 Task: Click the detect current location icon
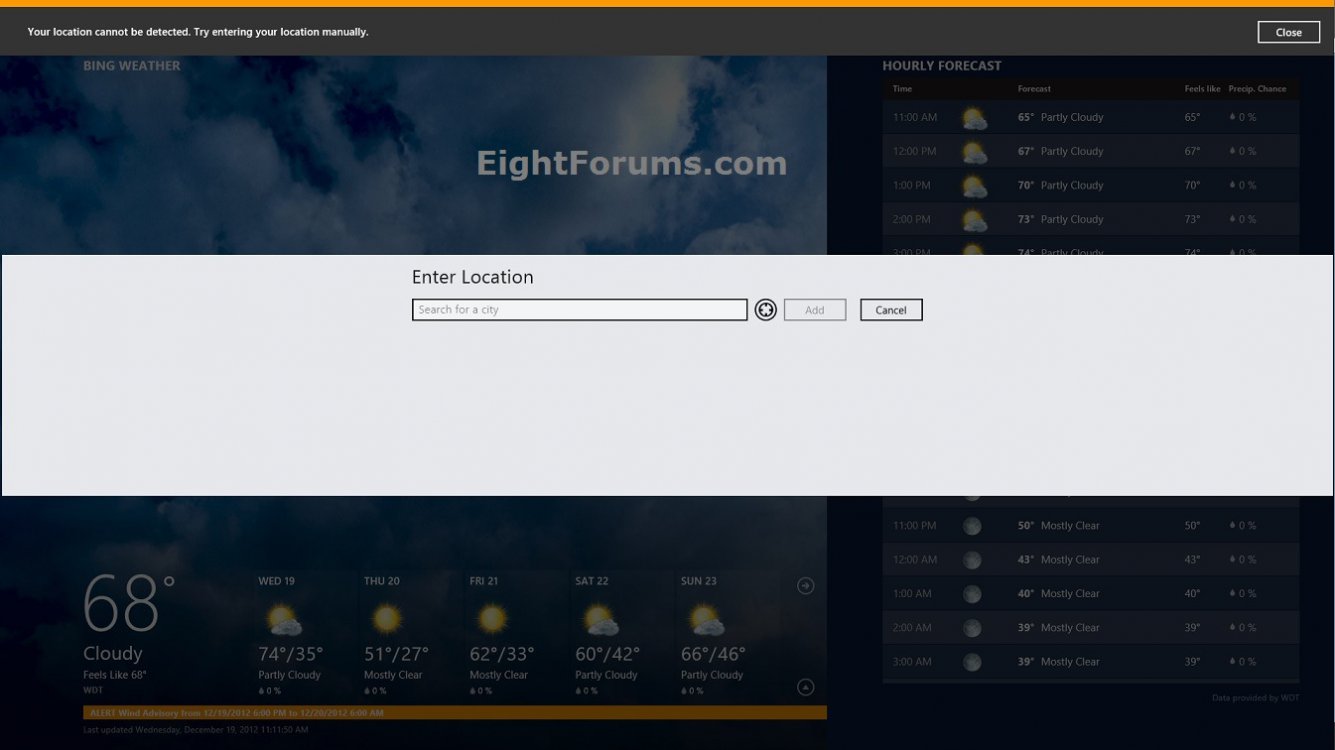tap(766, 310)
